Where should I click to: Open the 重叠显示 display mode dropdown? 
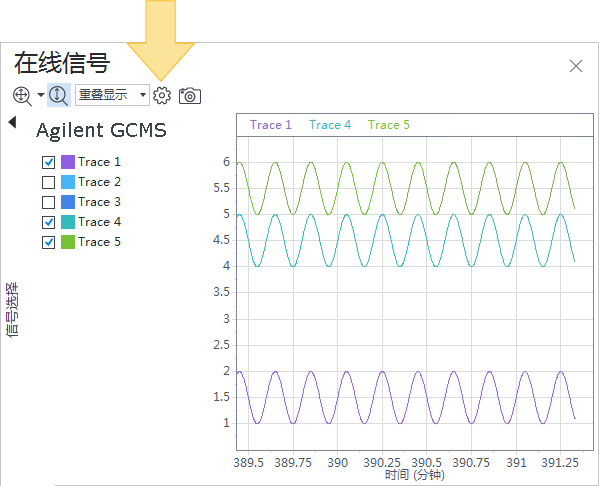[x=112, y=95]
